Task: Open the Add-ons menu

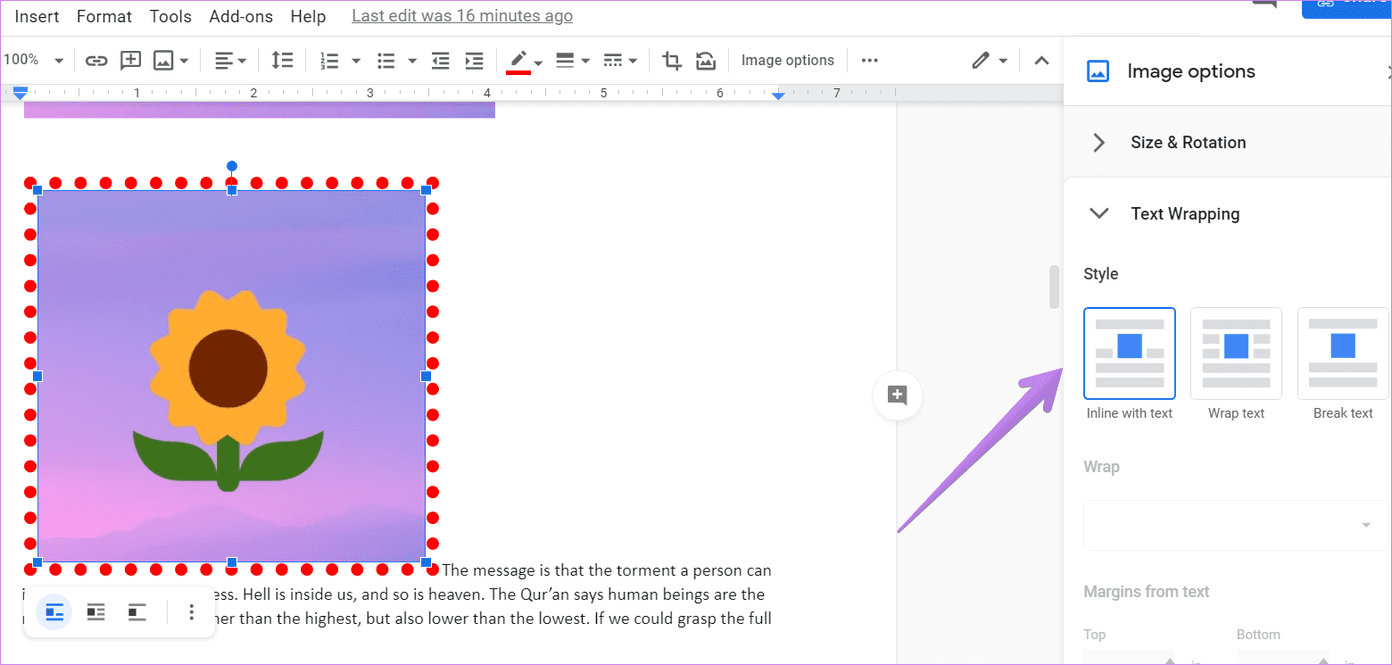Action: point(240,16)
